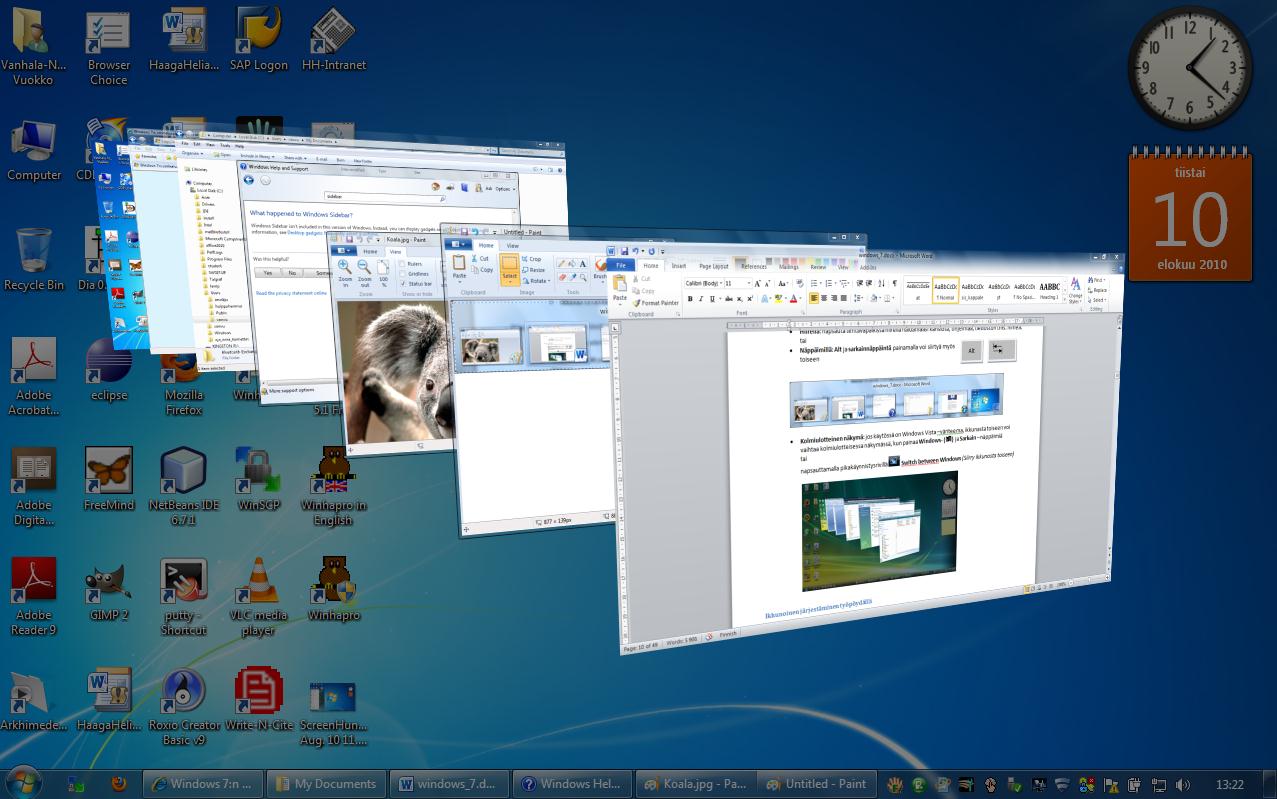Click the Select tool in Untitled - Paint
Viewport: 1277px width, 799px height.
pos(509,270)
